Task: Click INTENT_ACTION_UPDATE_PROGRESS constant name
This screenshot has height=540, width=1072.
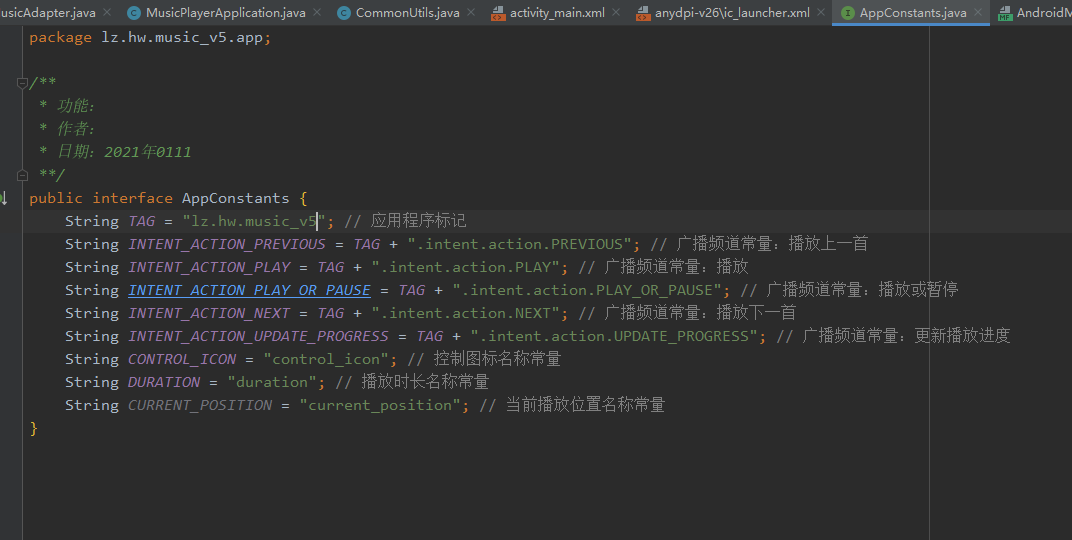Action: [x=258, y=336]
